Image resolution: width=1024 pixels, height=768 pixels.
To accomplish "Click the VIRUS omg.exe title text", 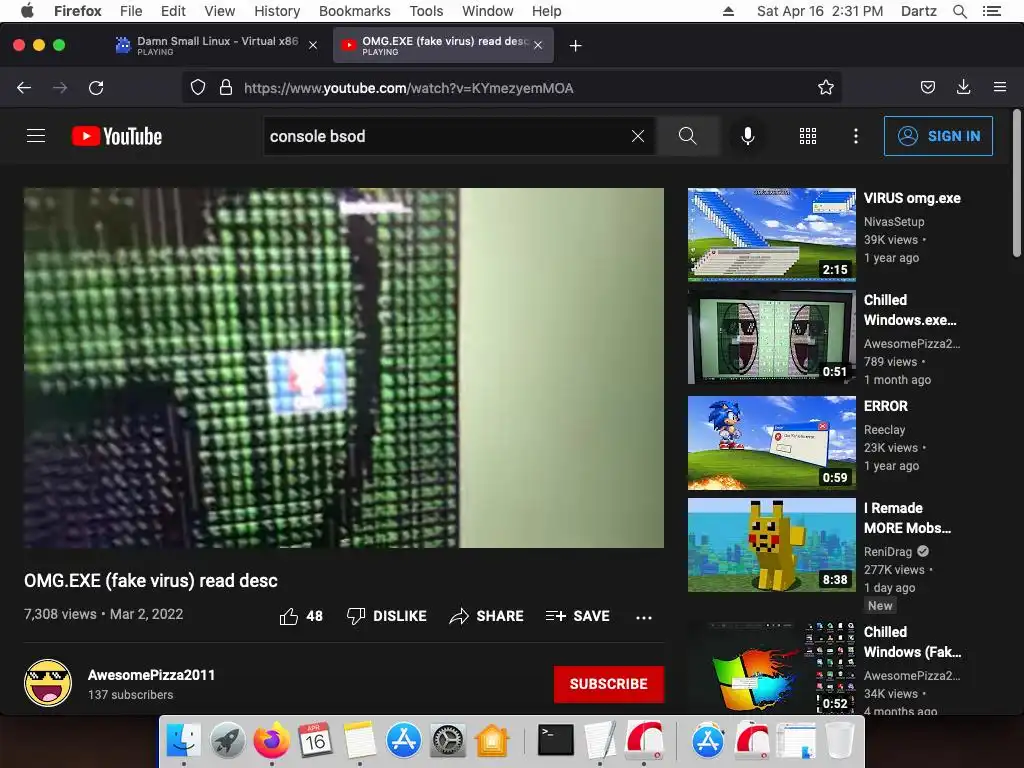I will tap(912, 198).
